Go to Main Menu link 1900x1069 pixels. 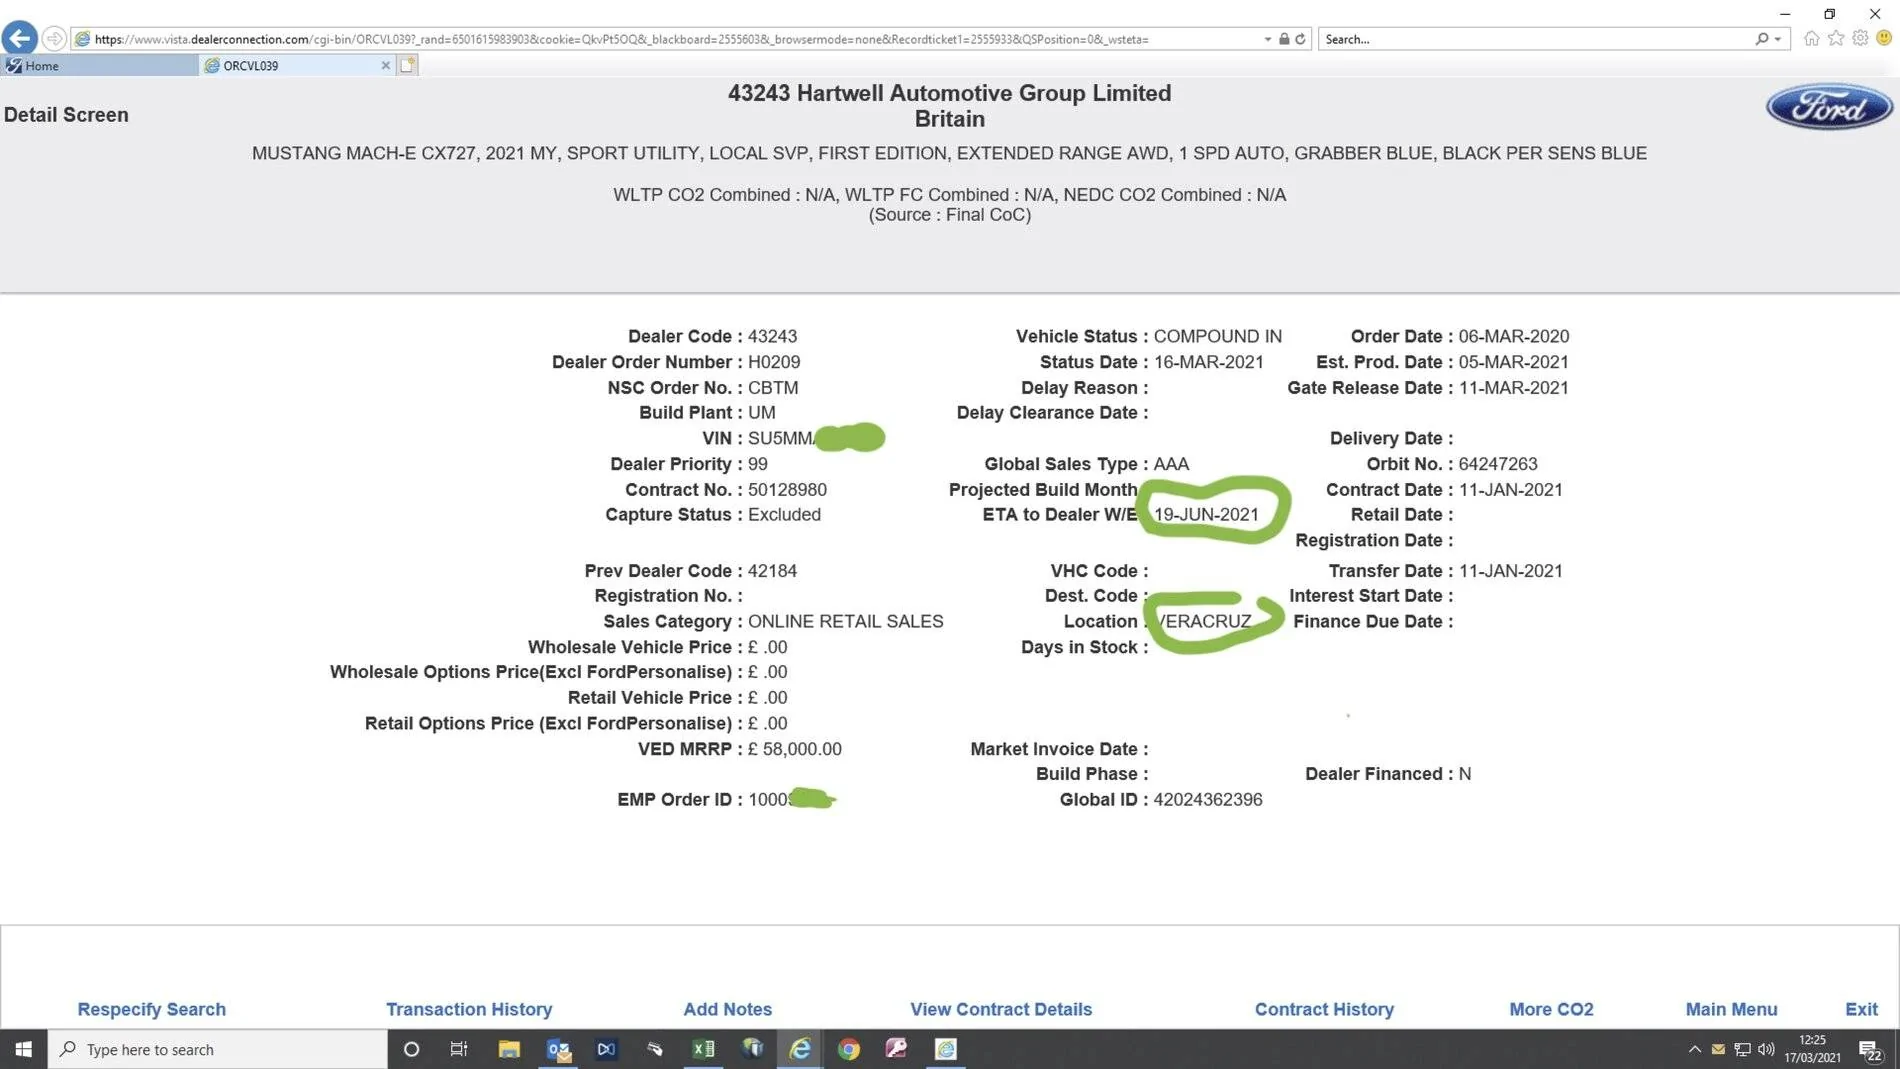click(x=1731, y=1009)
